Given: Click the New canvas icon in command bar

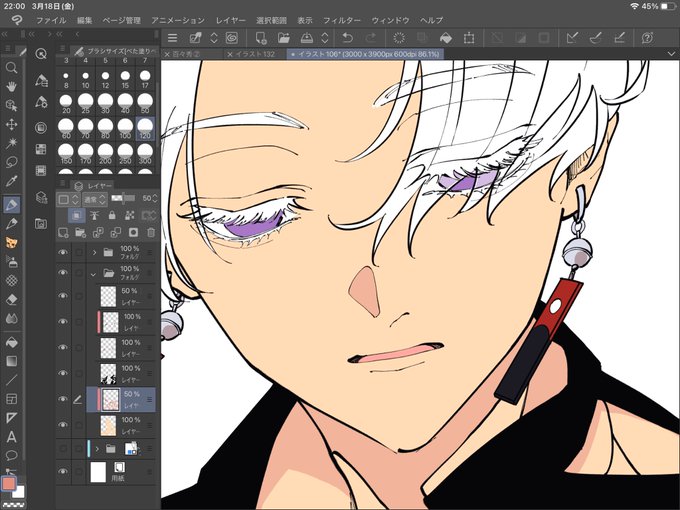Looking at the screenshot, I should point(260,38).
